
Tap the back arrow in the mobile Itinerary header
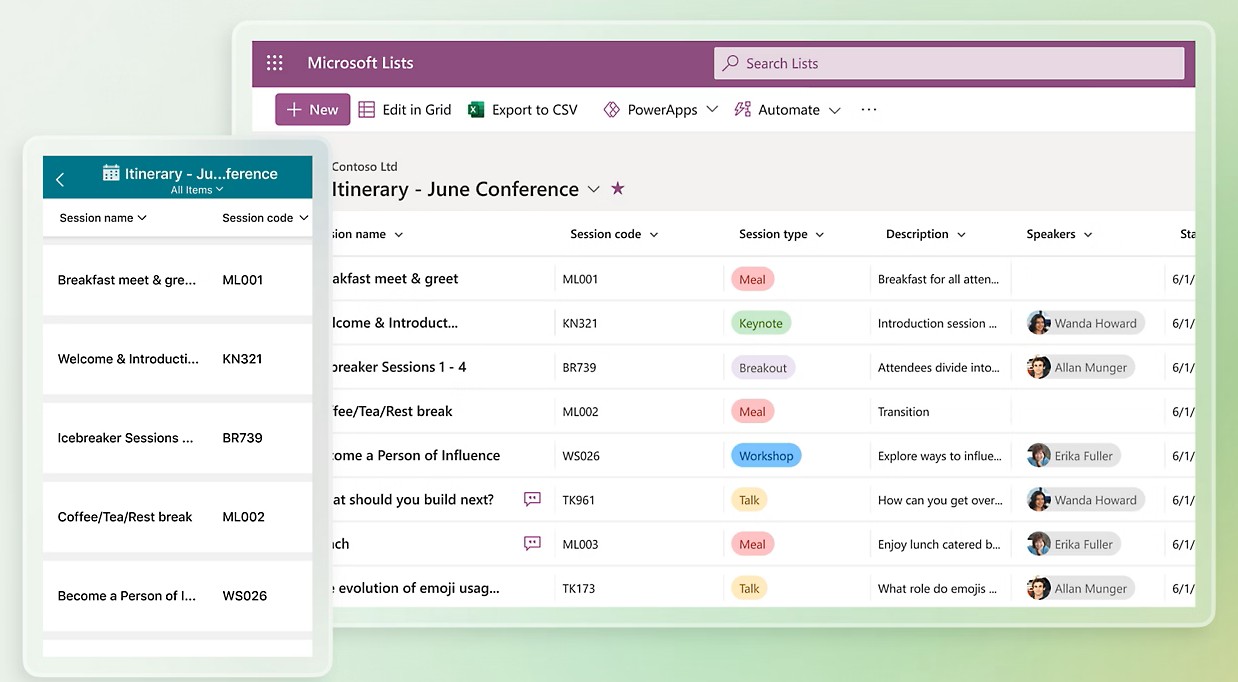tap(60, 179)
